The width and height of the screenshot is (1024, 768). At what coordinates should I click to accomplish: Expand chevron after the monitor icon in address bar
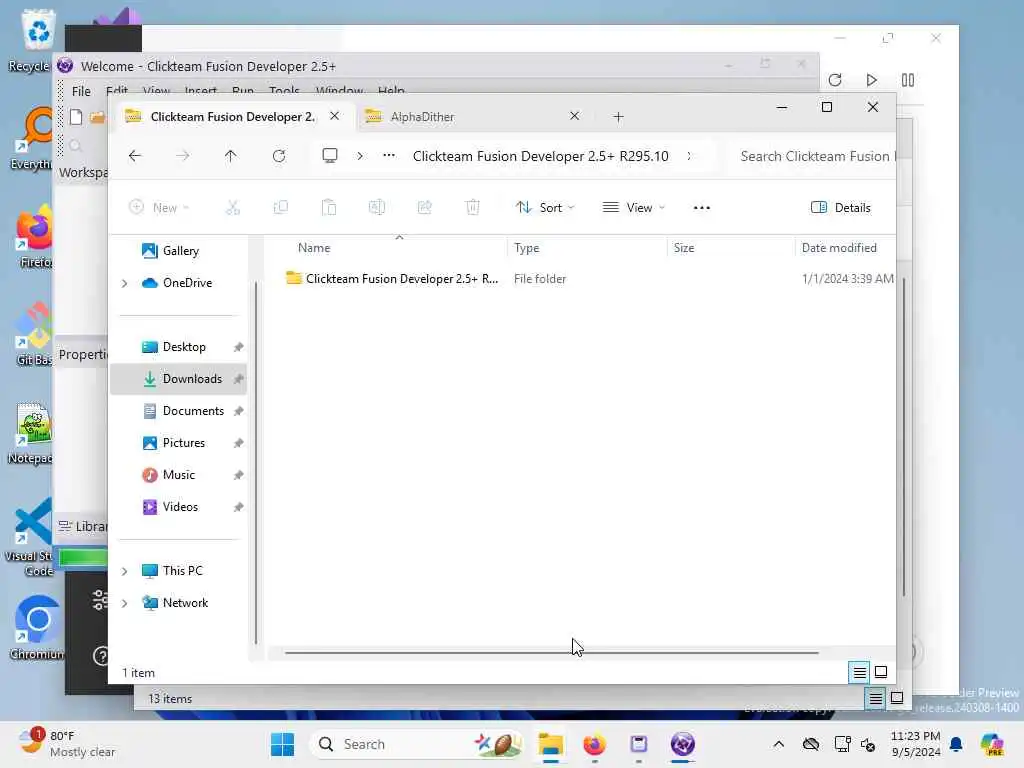point(360,156)
